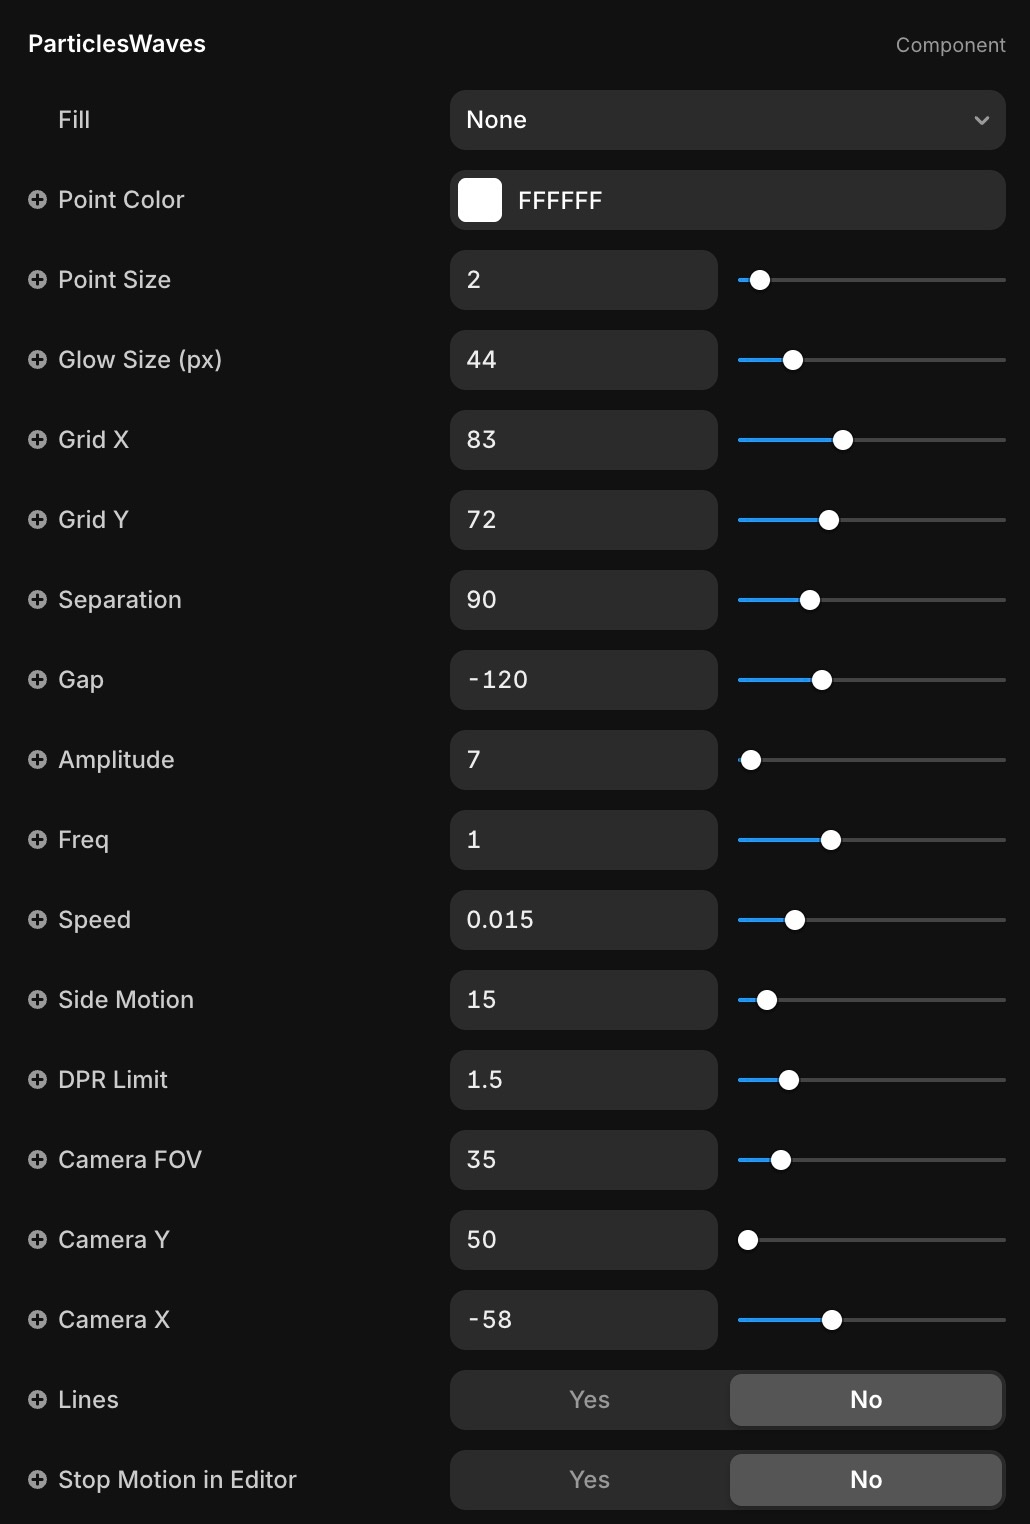
Task: Set Lines option to No
Action: (x=866, y=1400)
